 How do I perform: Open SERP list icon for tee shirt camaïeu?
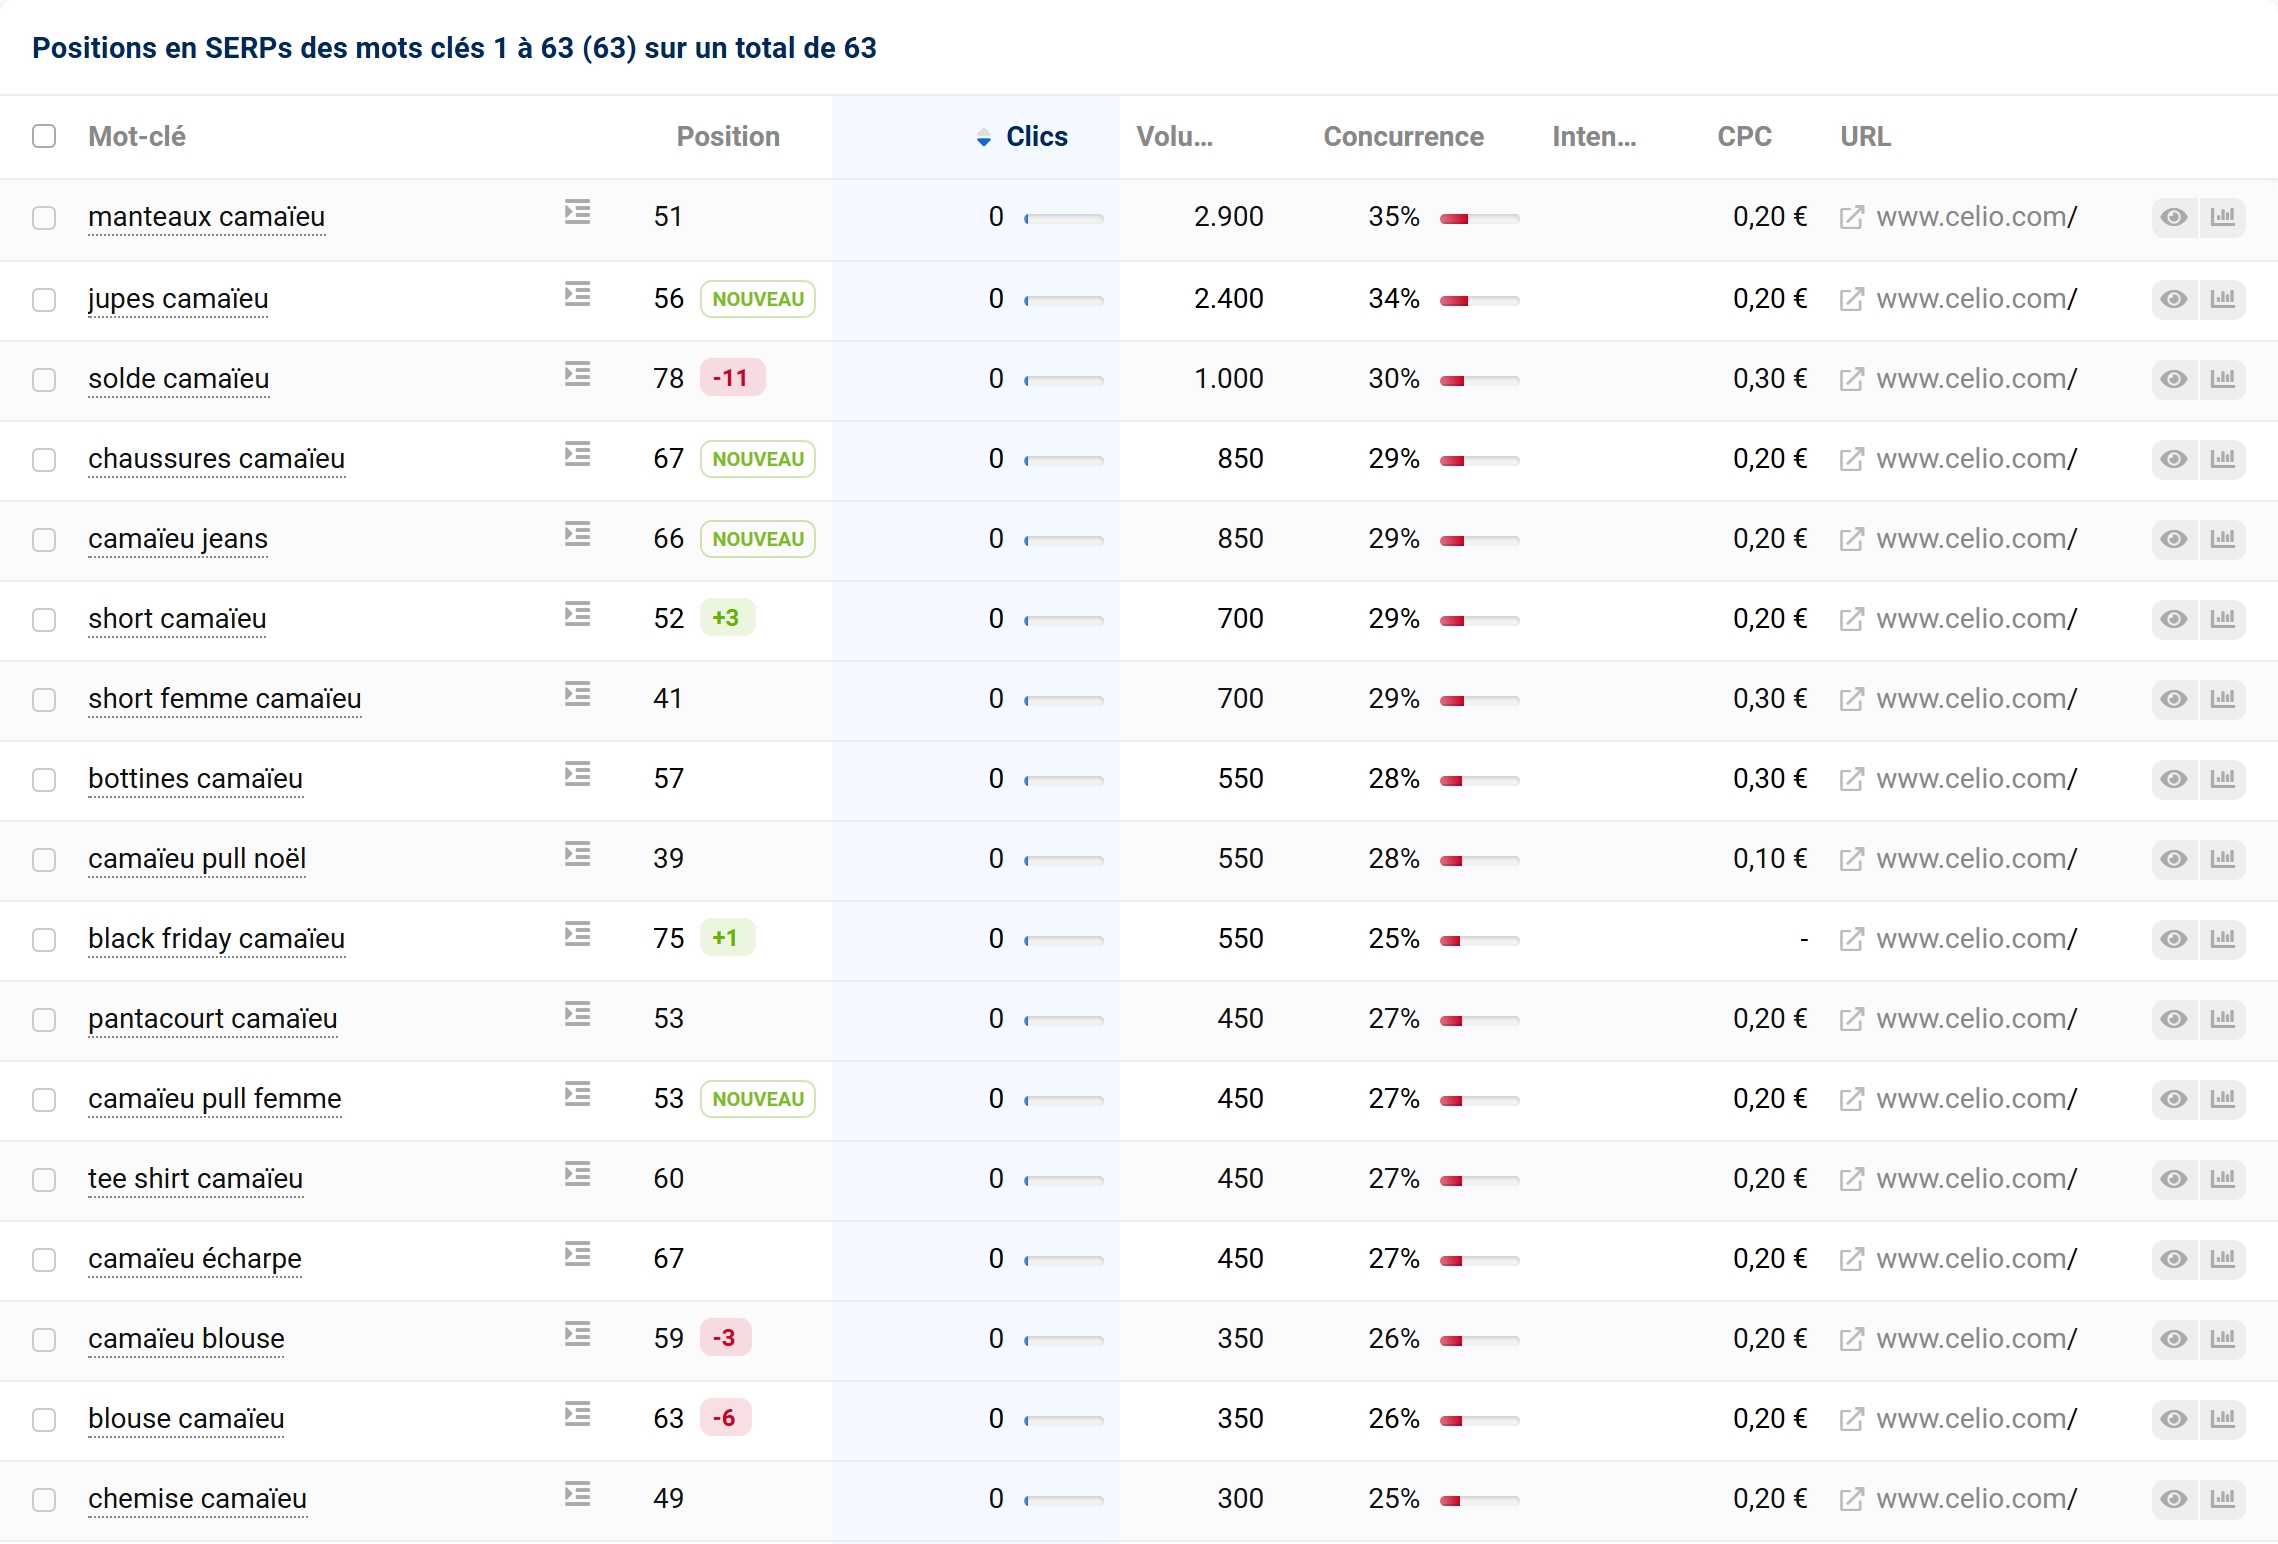point(577,1174)
